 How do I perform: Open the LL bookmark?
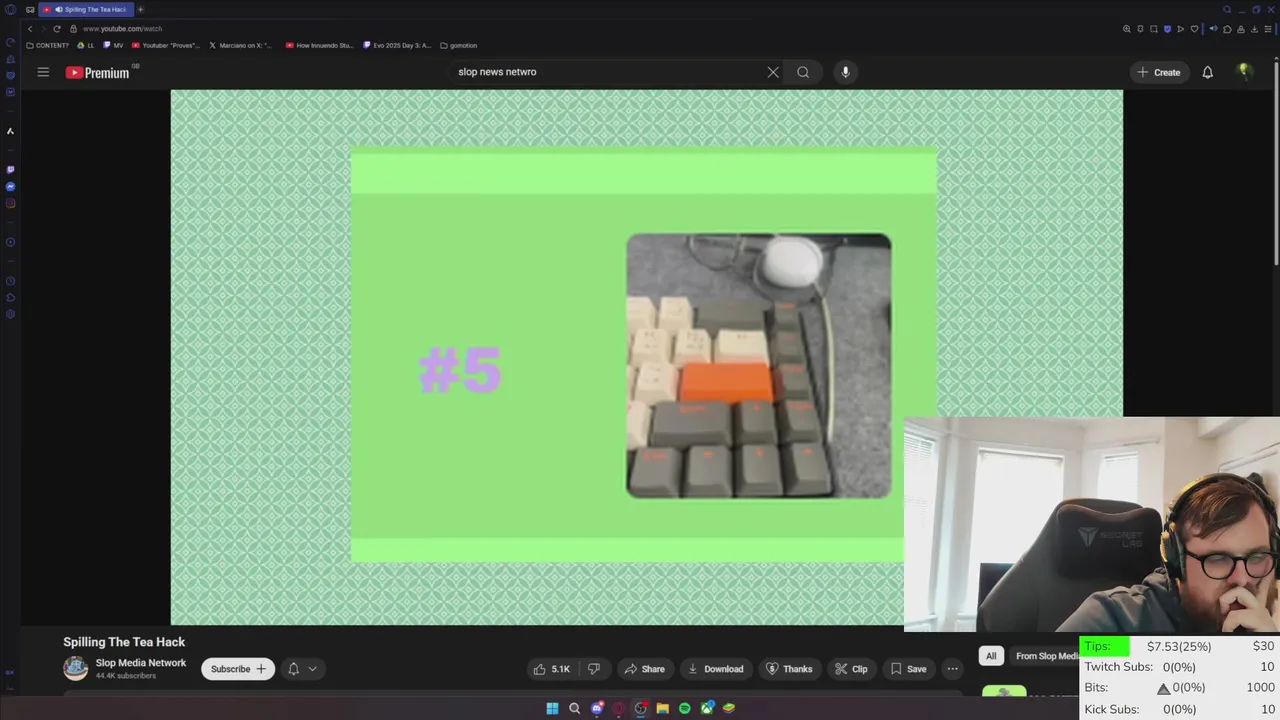point(86,45)
